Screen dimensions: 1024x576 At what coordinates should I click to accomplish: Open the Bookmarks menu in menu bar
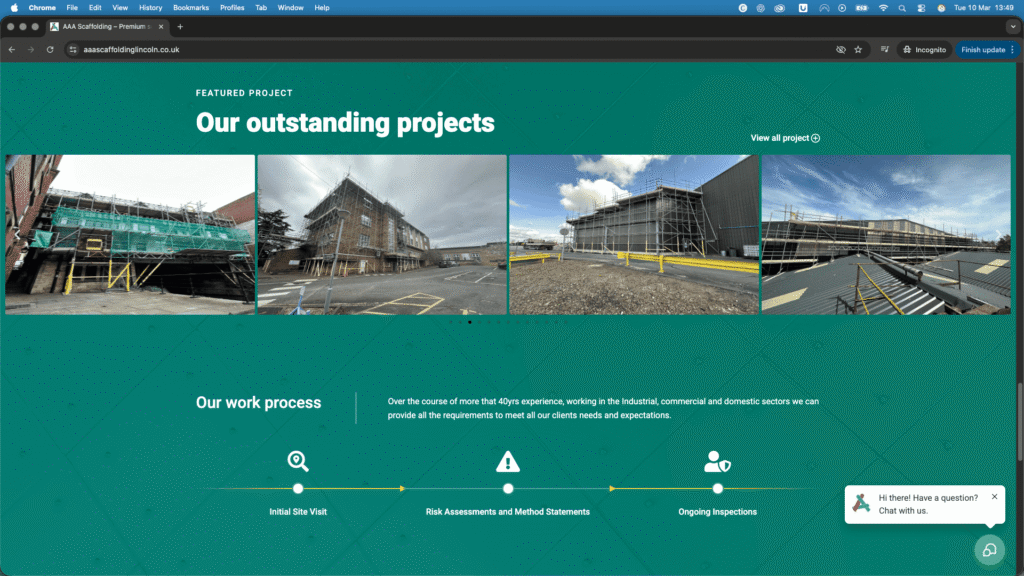click(191, 7)
